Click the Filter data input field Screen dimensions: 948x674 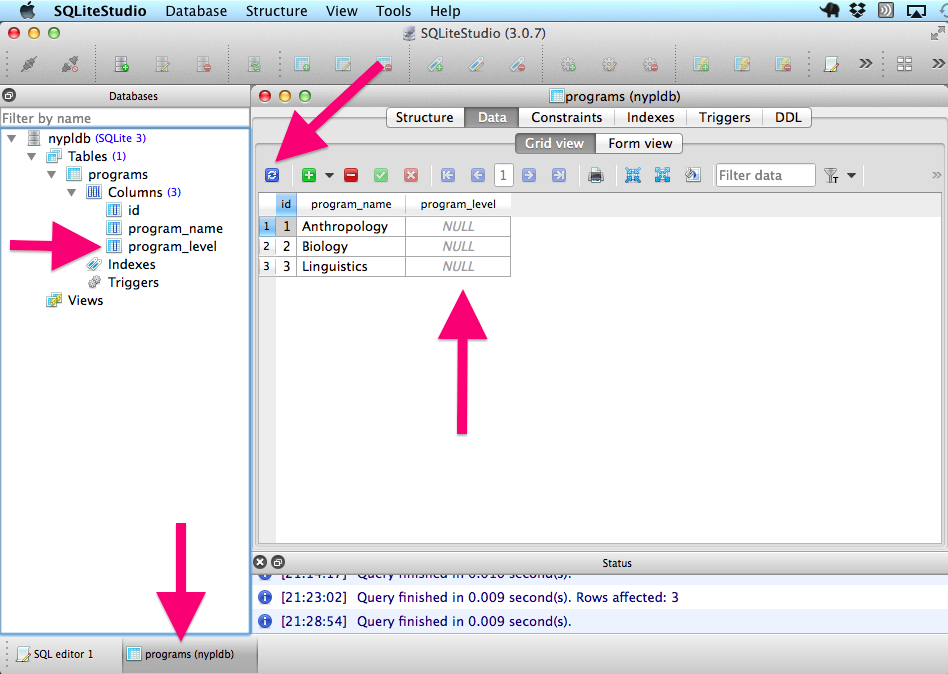765,176
